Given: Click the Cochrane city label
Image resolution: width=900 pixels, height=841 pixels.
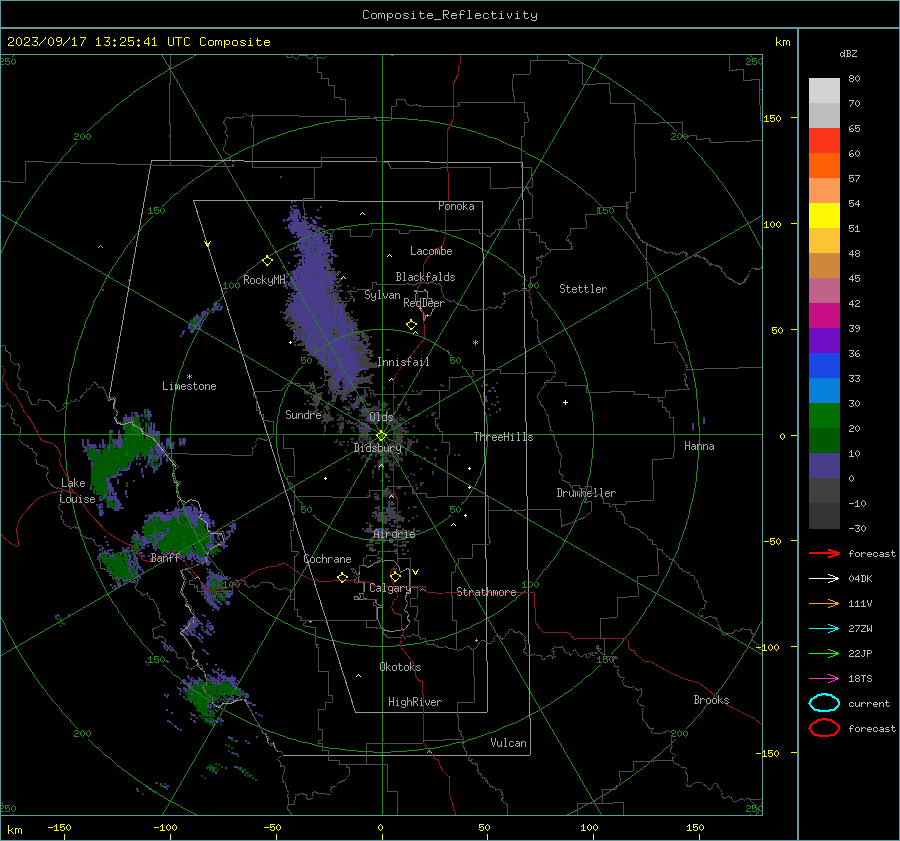Looking at the screenshot, I should [327, 559].
